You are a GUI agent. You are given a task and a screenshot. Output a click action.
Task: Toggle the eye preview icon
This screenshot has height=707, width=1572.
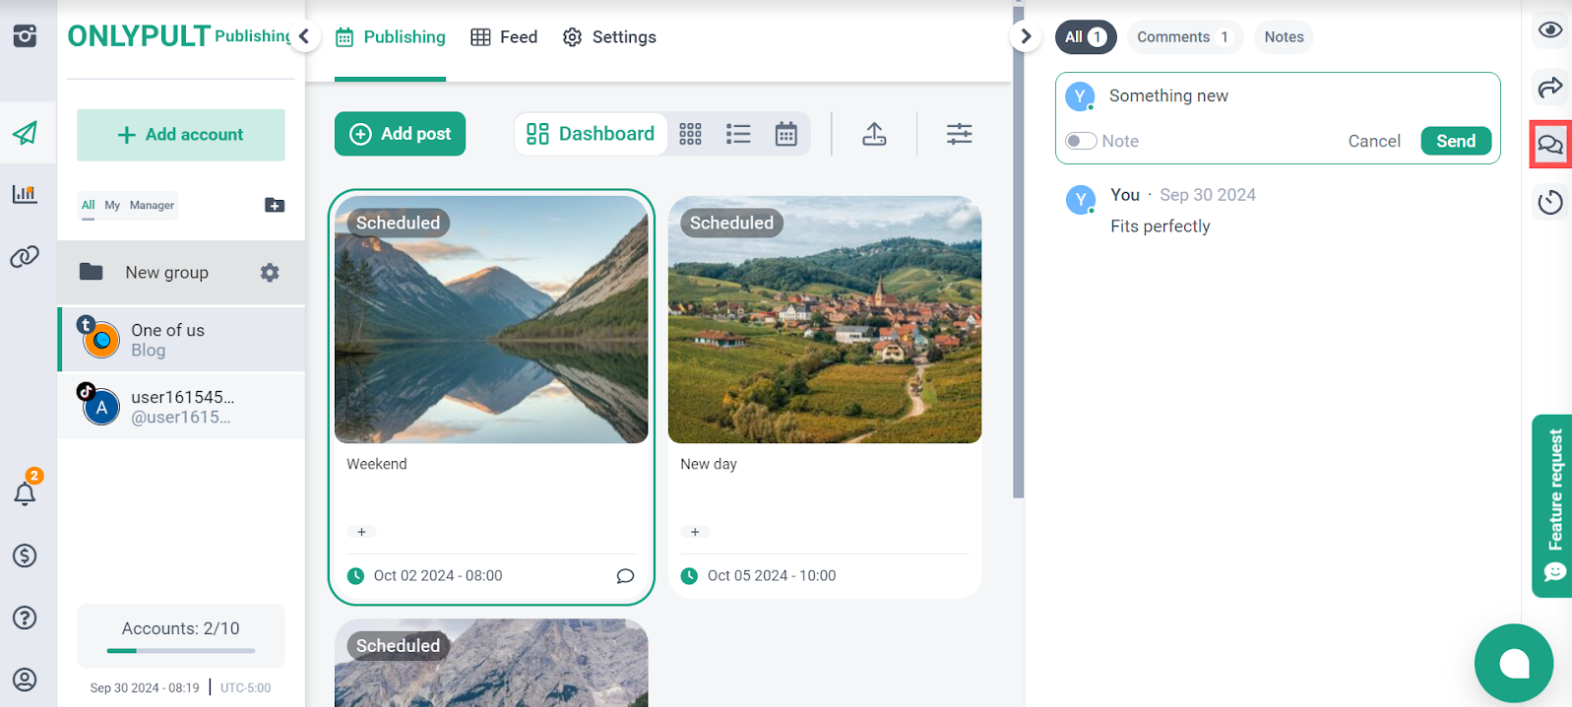pyautogui.click(x=1550, y=30)
